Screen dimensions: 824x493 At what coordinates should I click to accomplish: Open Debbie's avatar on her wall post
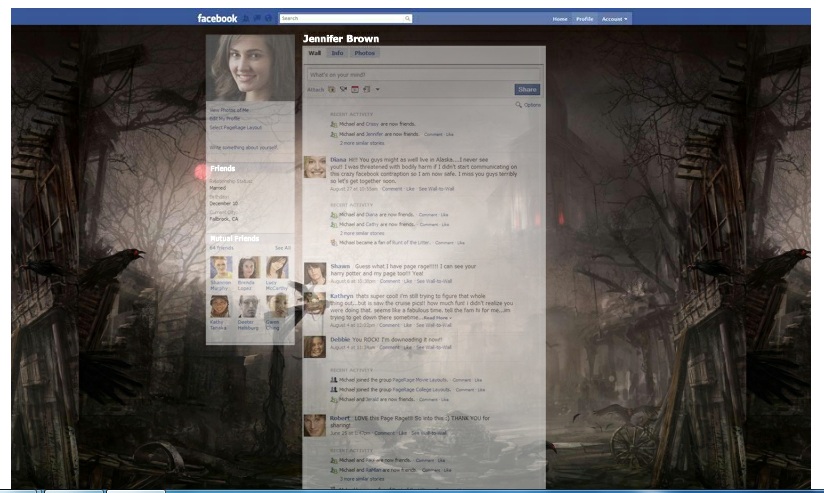tap(315, 347)
